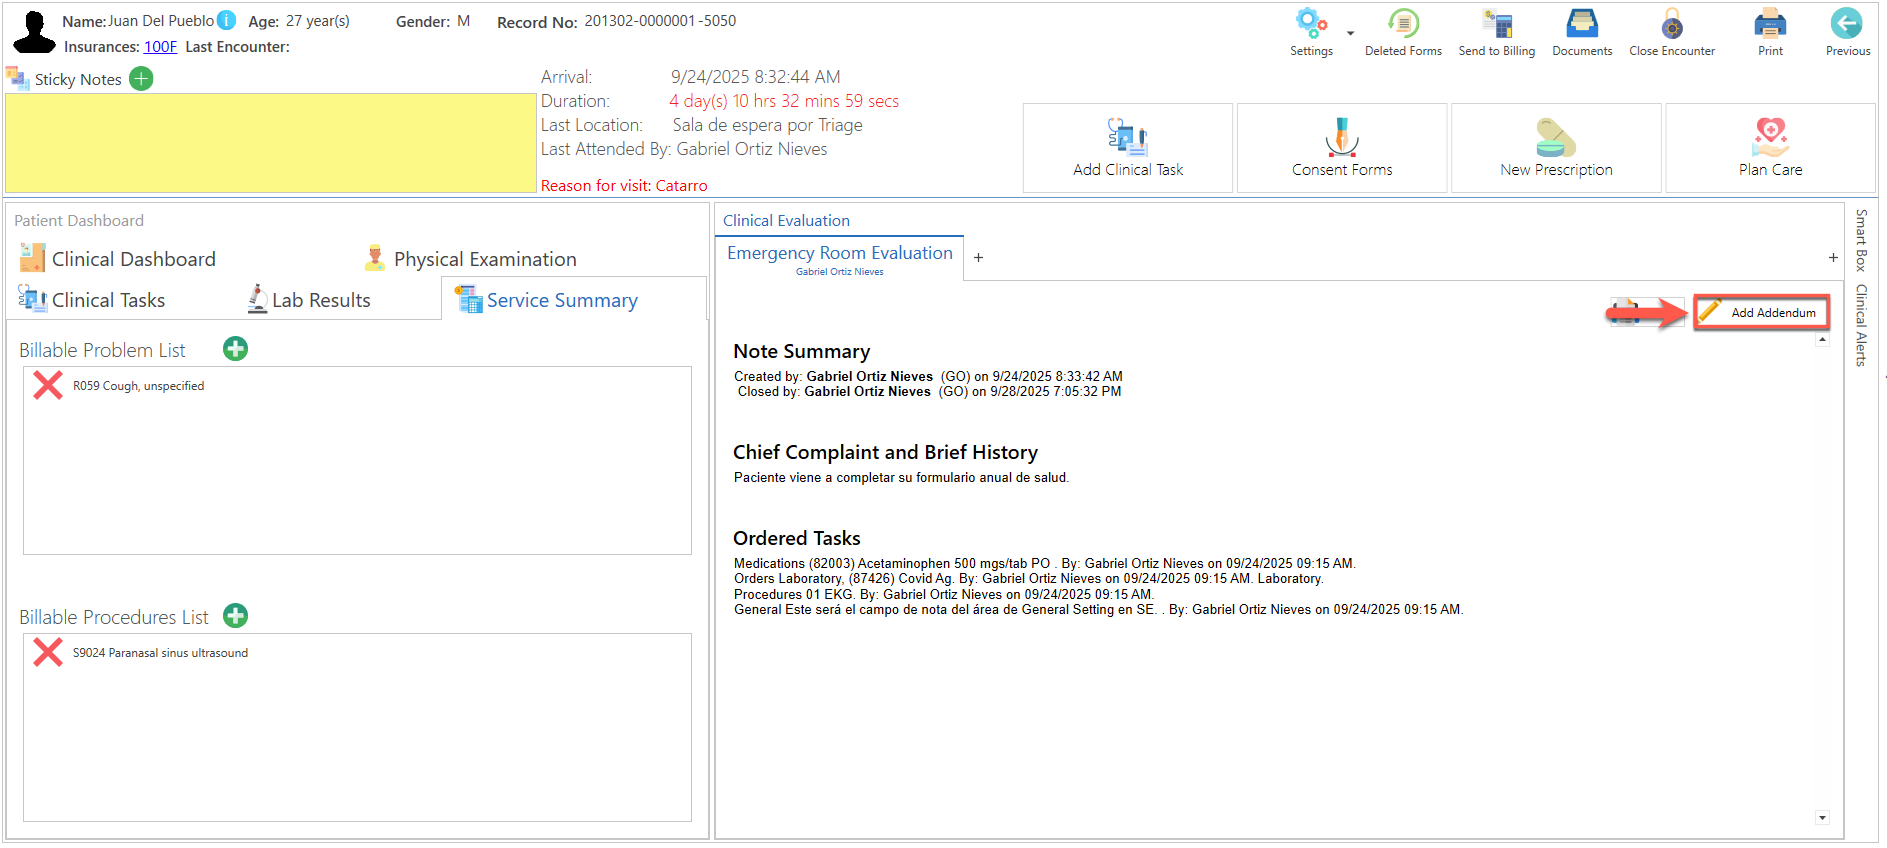Open Plan Care
The image size is (1887, 848).
tap(1770, 148)
